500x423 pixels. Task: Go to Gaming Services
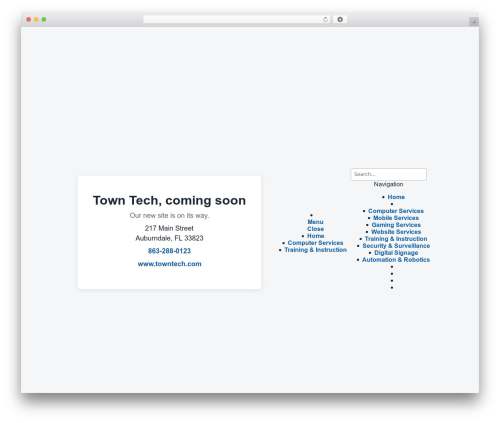coord(396,225)
